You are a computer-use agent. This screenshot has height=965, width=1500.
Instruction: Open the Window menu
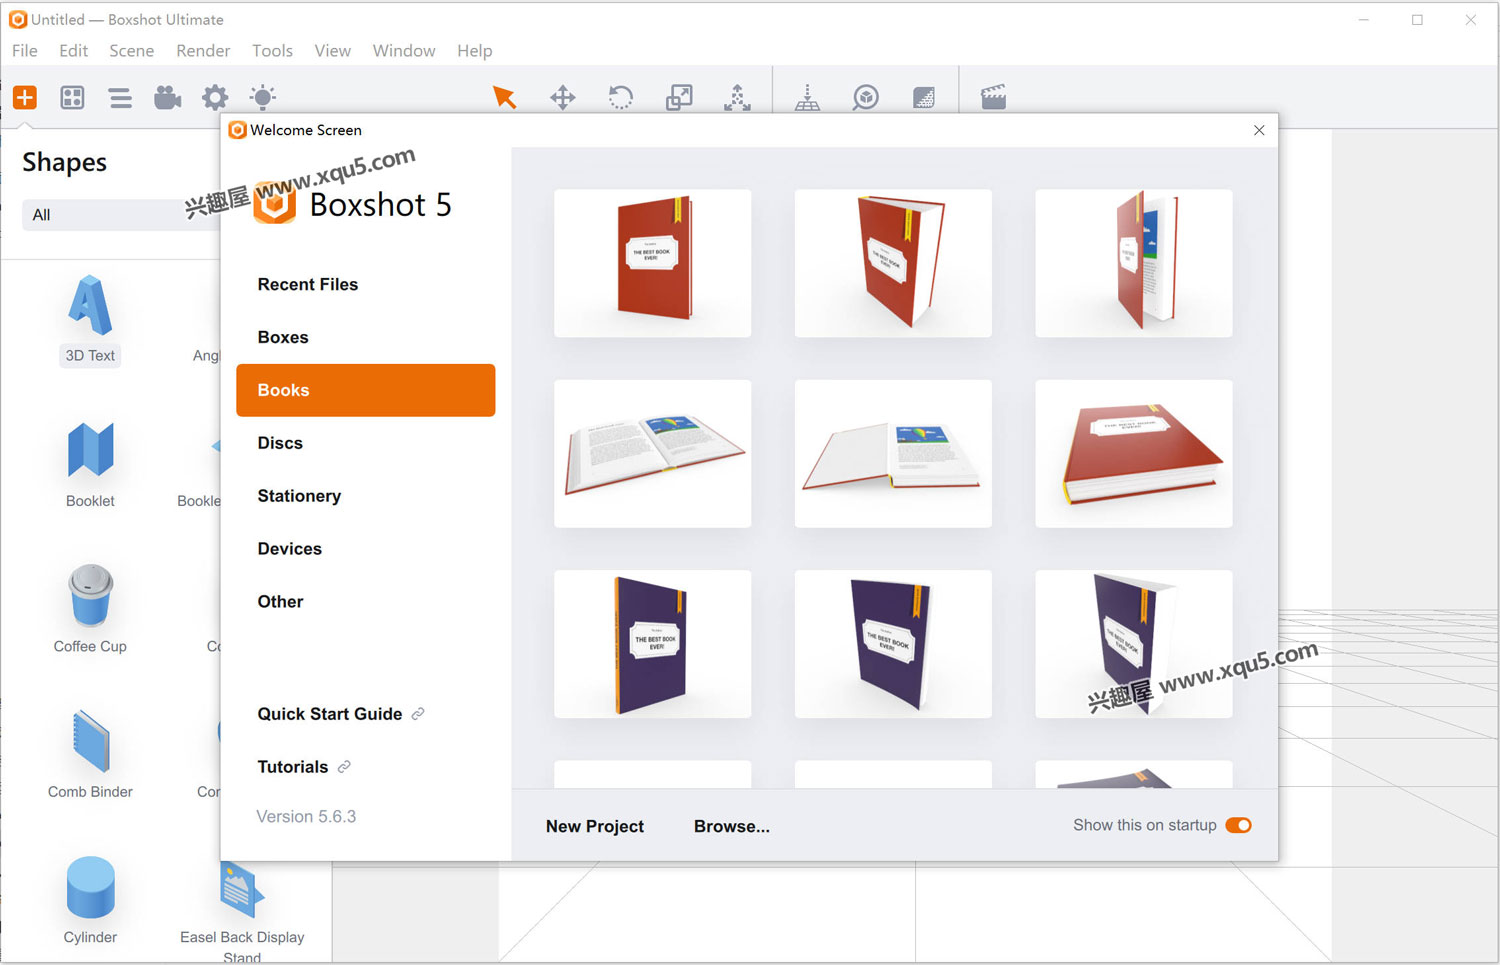(404, 51)
